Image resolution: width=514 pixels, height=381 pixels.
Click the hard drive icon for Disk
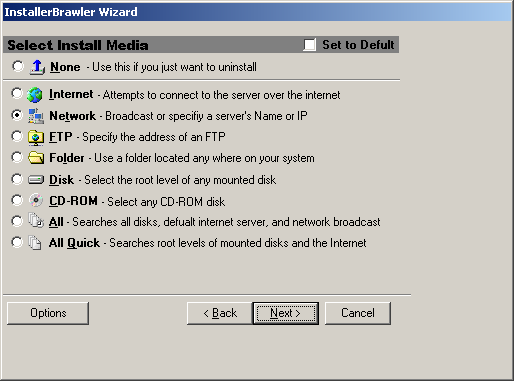click(x=36, y=180)
